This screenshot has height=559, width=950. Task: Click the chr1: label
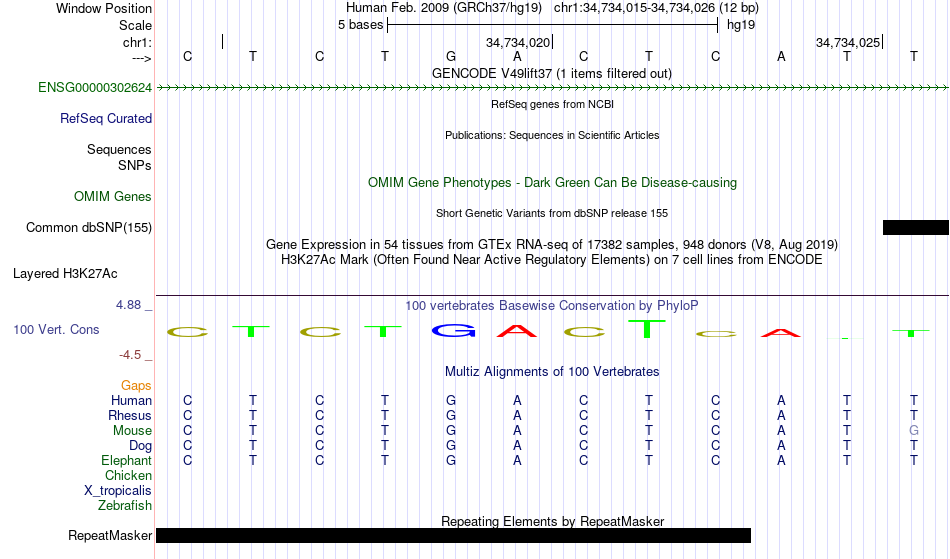tap(137, 42)
